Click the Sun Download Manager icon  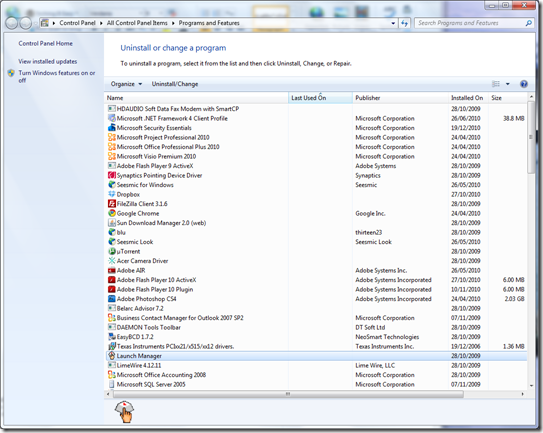[112, 223]
